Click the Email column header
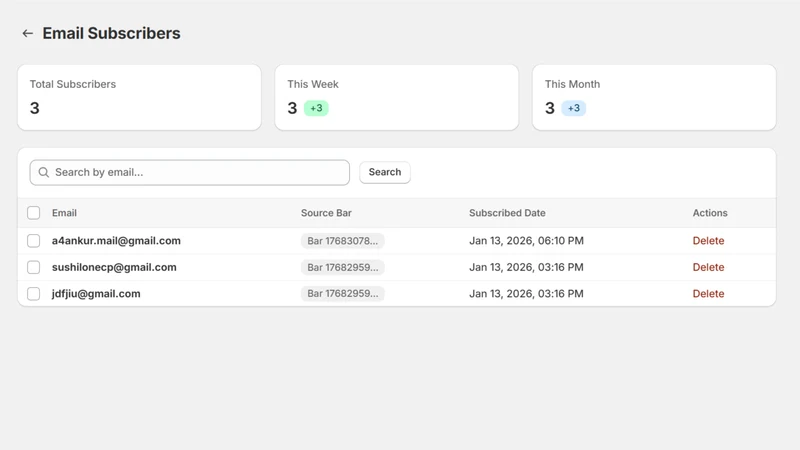 point(64,213)
